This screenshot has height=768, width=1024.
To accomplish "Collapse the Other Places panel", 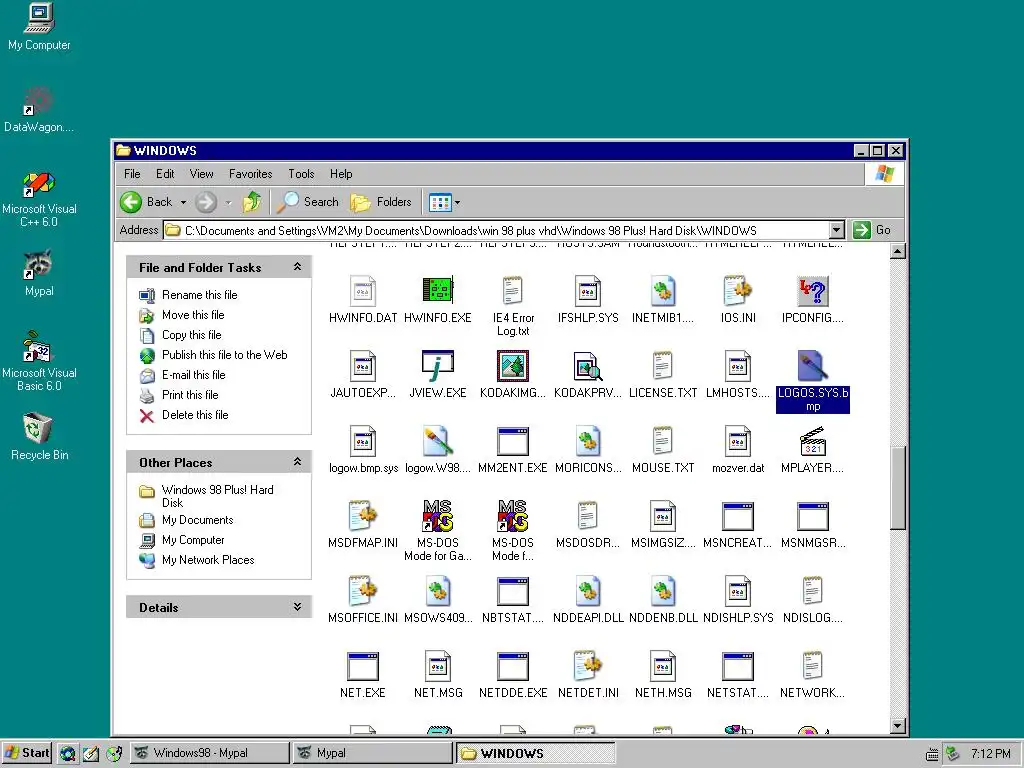I will [297, 462].
